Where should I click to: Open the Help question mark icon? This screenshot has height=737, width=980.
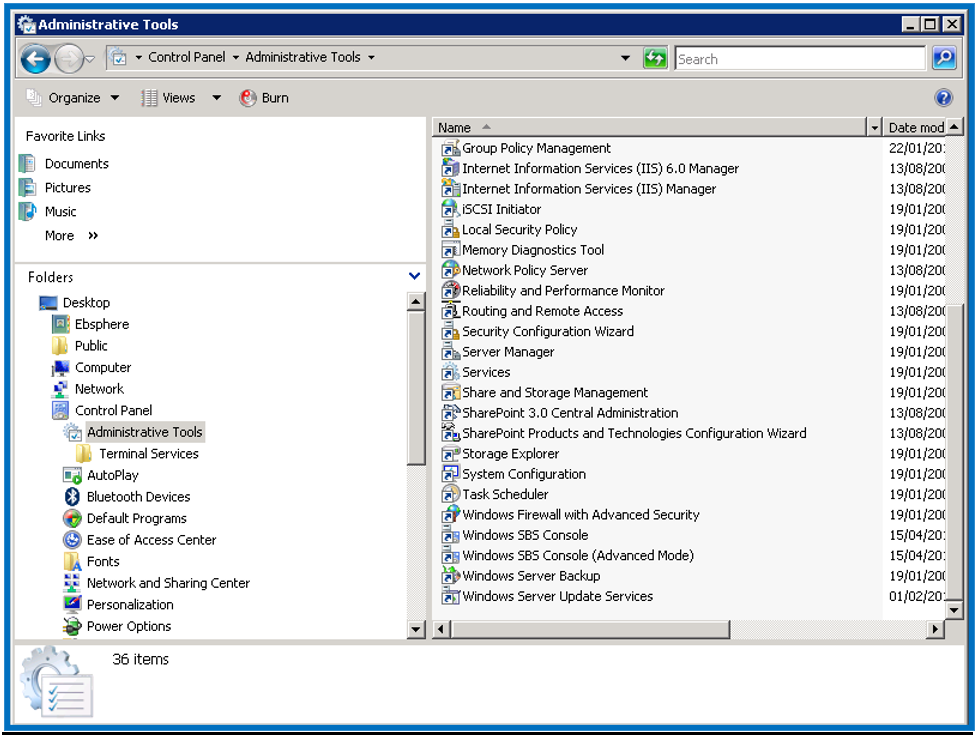tap(943, 98)
